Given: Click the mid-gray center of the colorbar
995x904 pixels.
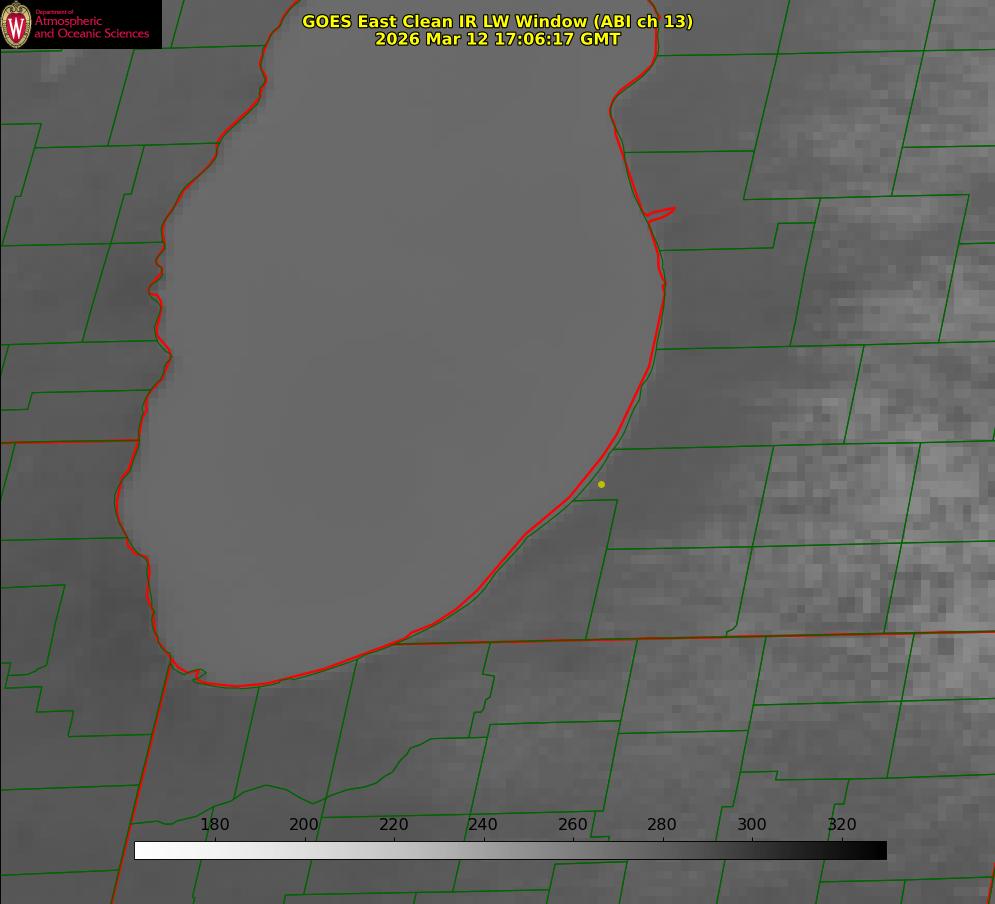Looking at the screenshot, I should click(510, 850).
